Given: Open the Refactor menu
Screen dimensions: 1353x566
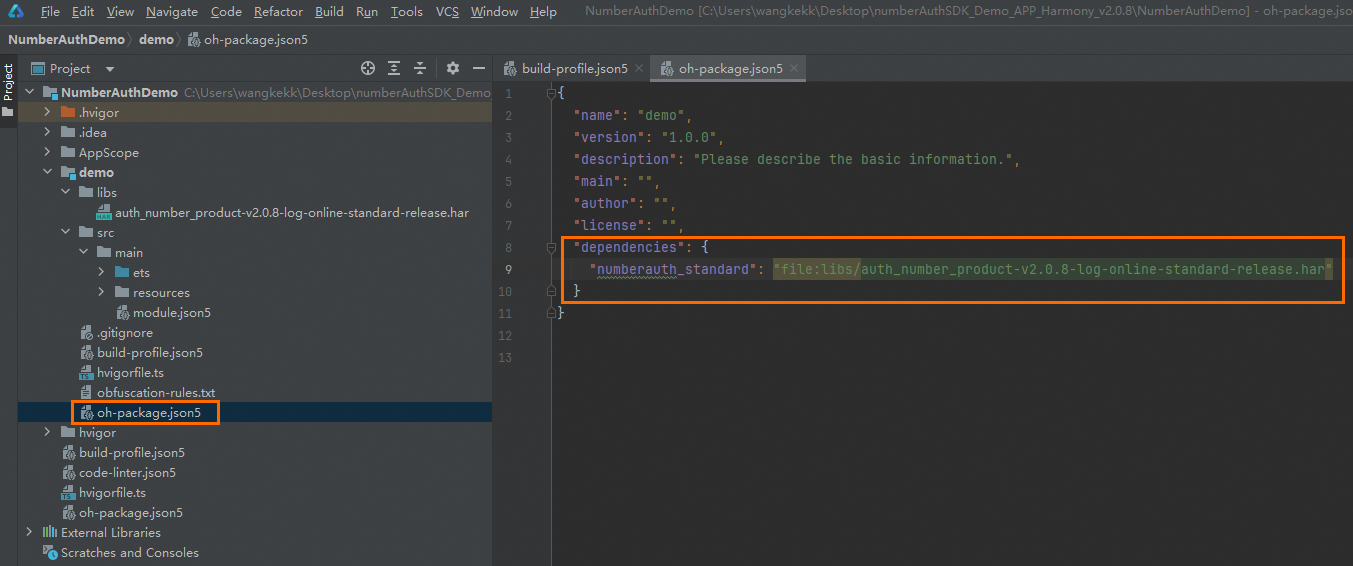Looking at the screenshot, I should pyautogui.click(x=278, y=12).
